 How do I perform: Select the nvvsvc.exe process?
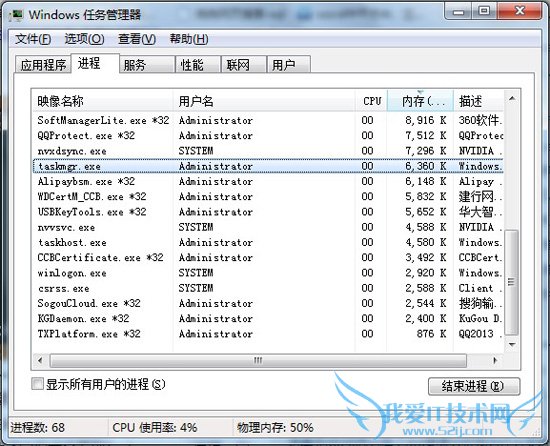coord(269,227)
